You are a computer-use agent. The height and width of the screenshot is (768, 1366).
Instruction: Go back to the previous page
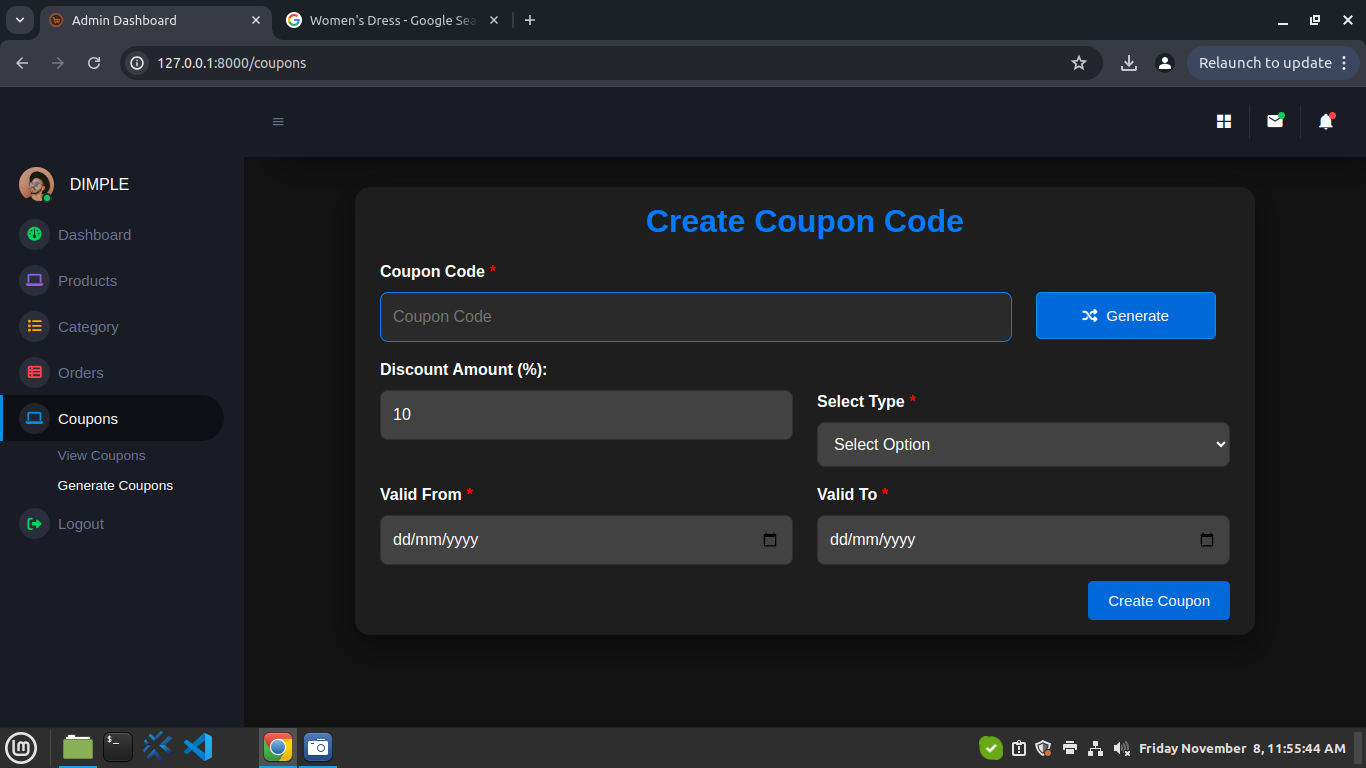pyautogui.click(x=22, y=63)
